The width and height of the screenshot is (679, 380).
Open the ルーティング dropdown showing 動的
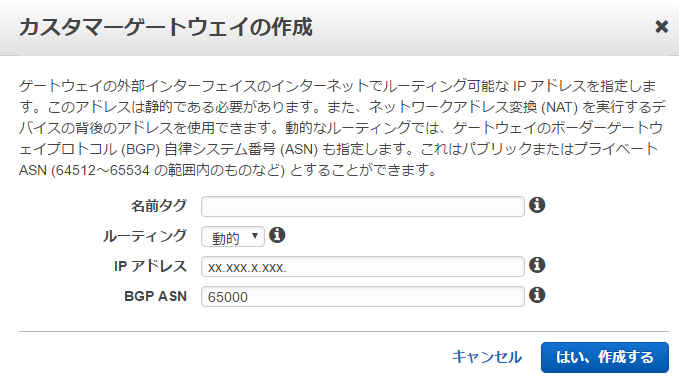[x=233, y=237]
